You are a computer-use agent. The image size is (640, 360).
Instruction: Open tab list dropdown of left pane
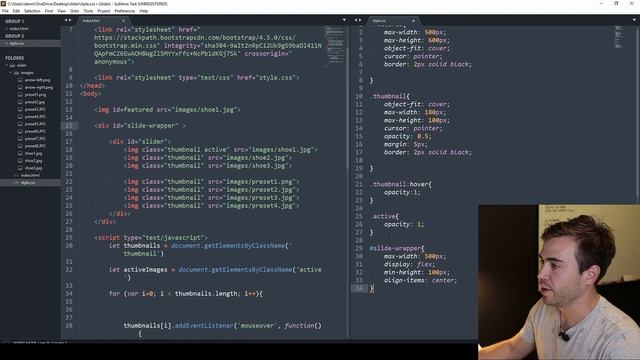344,20
